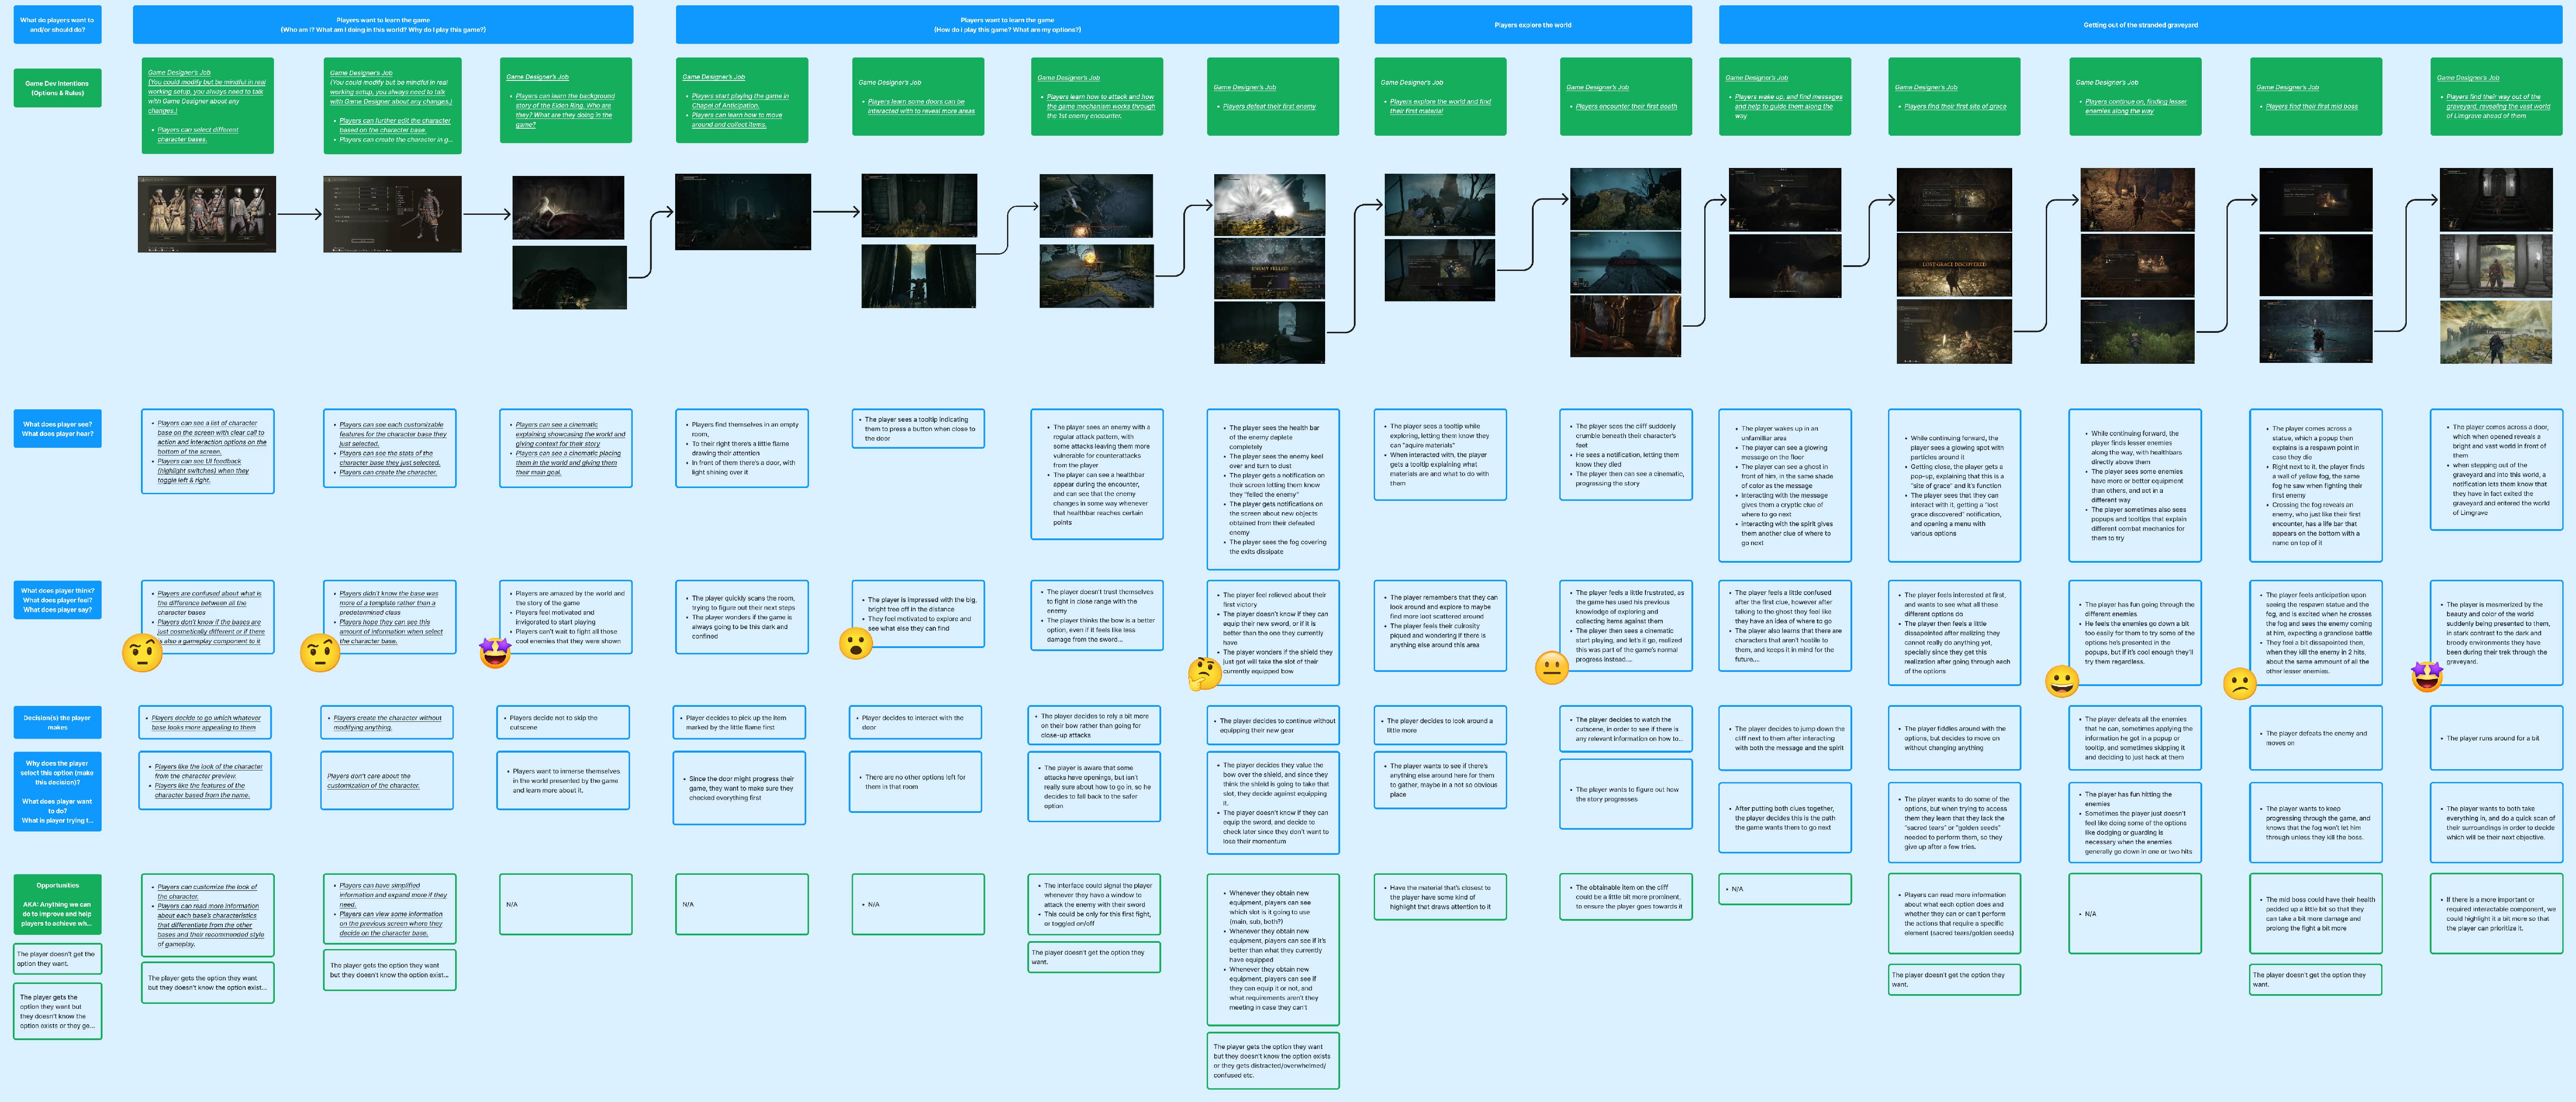Click the confused frowning emoji sticker
The height and width of the screenshot is (1102, 2576).
(2240, 684)
